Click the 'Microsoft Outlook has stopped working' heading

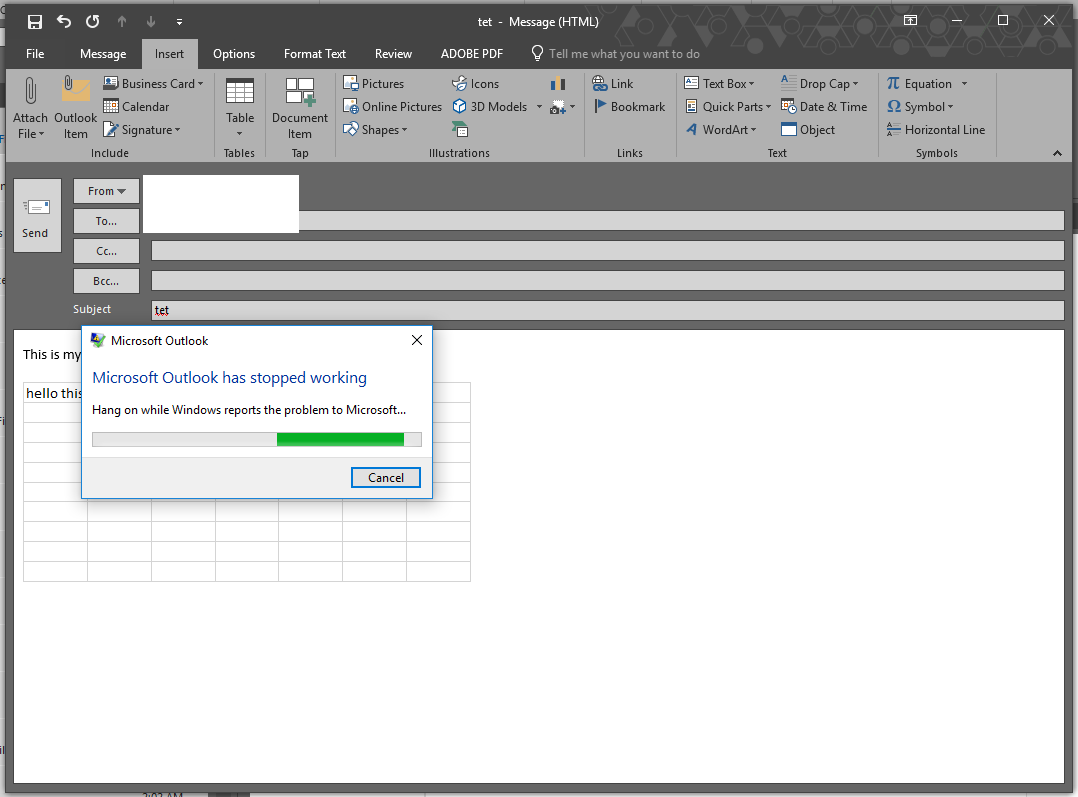(230, 378)
